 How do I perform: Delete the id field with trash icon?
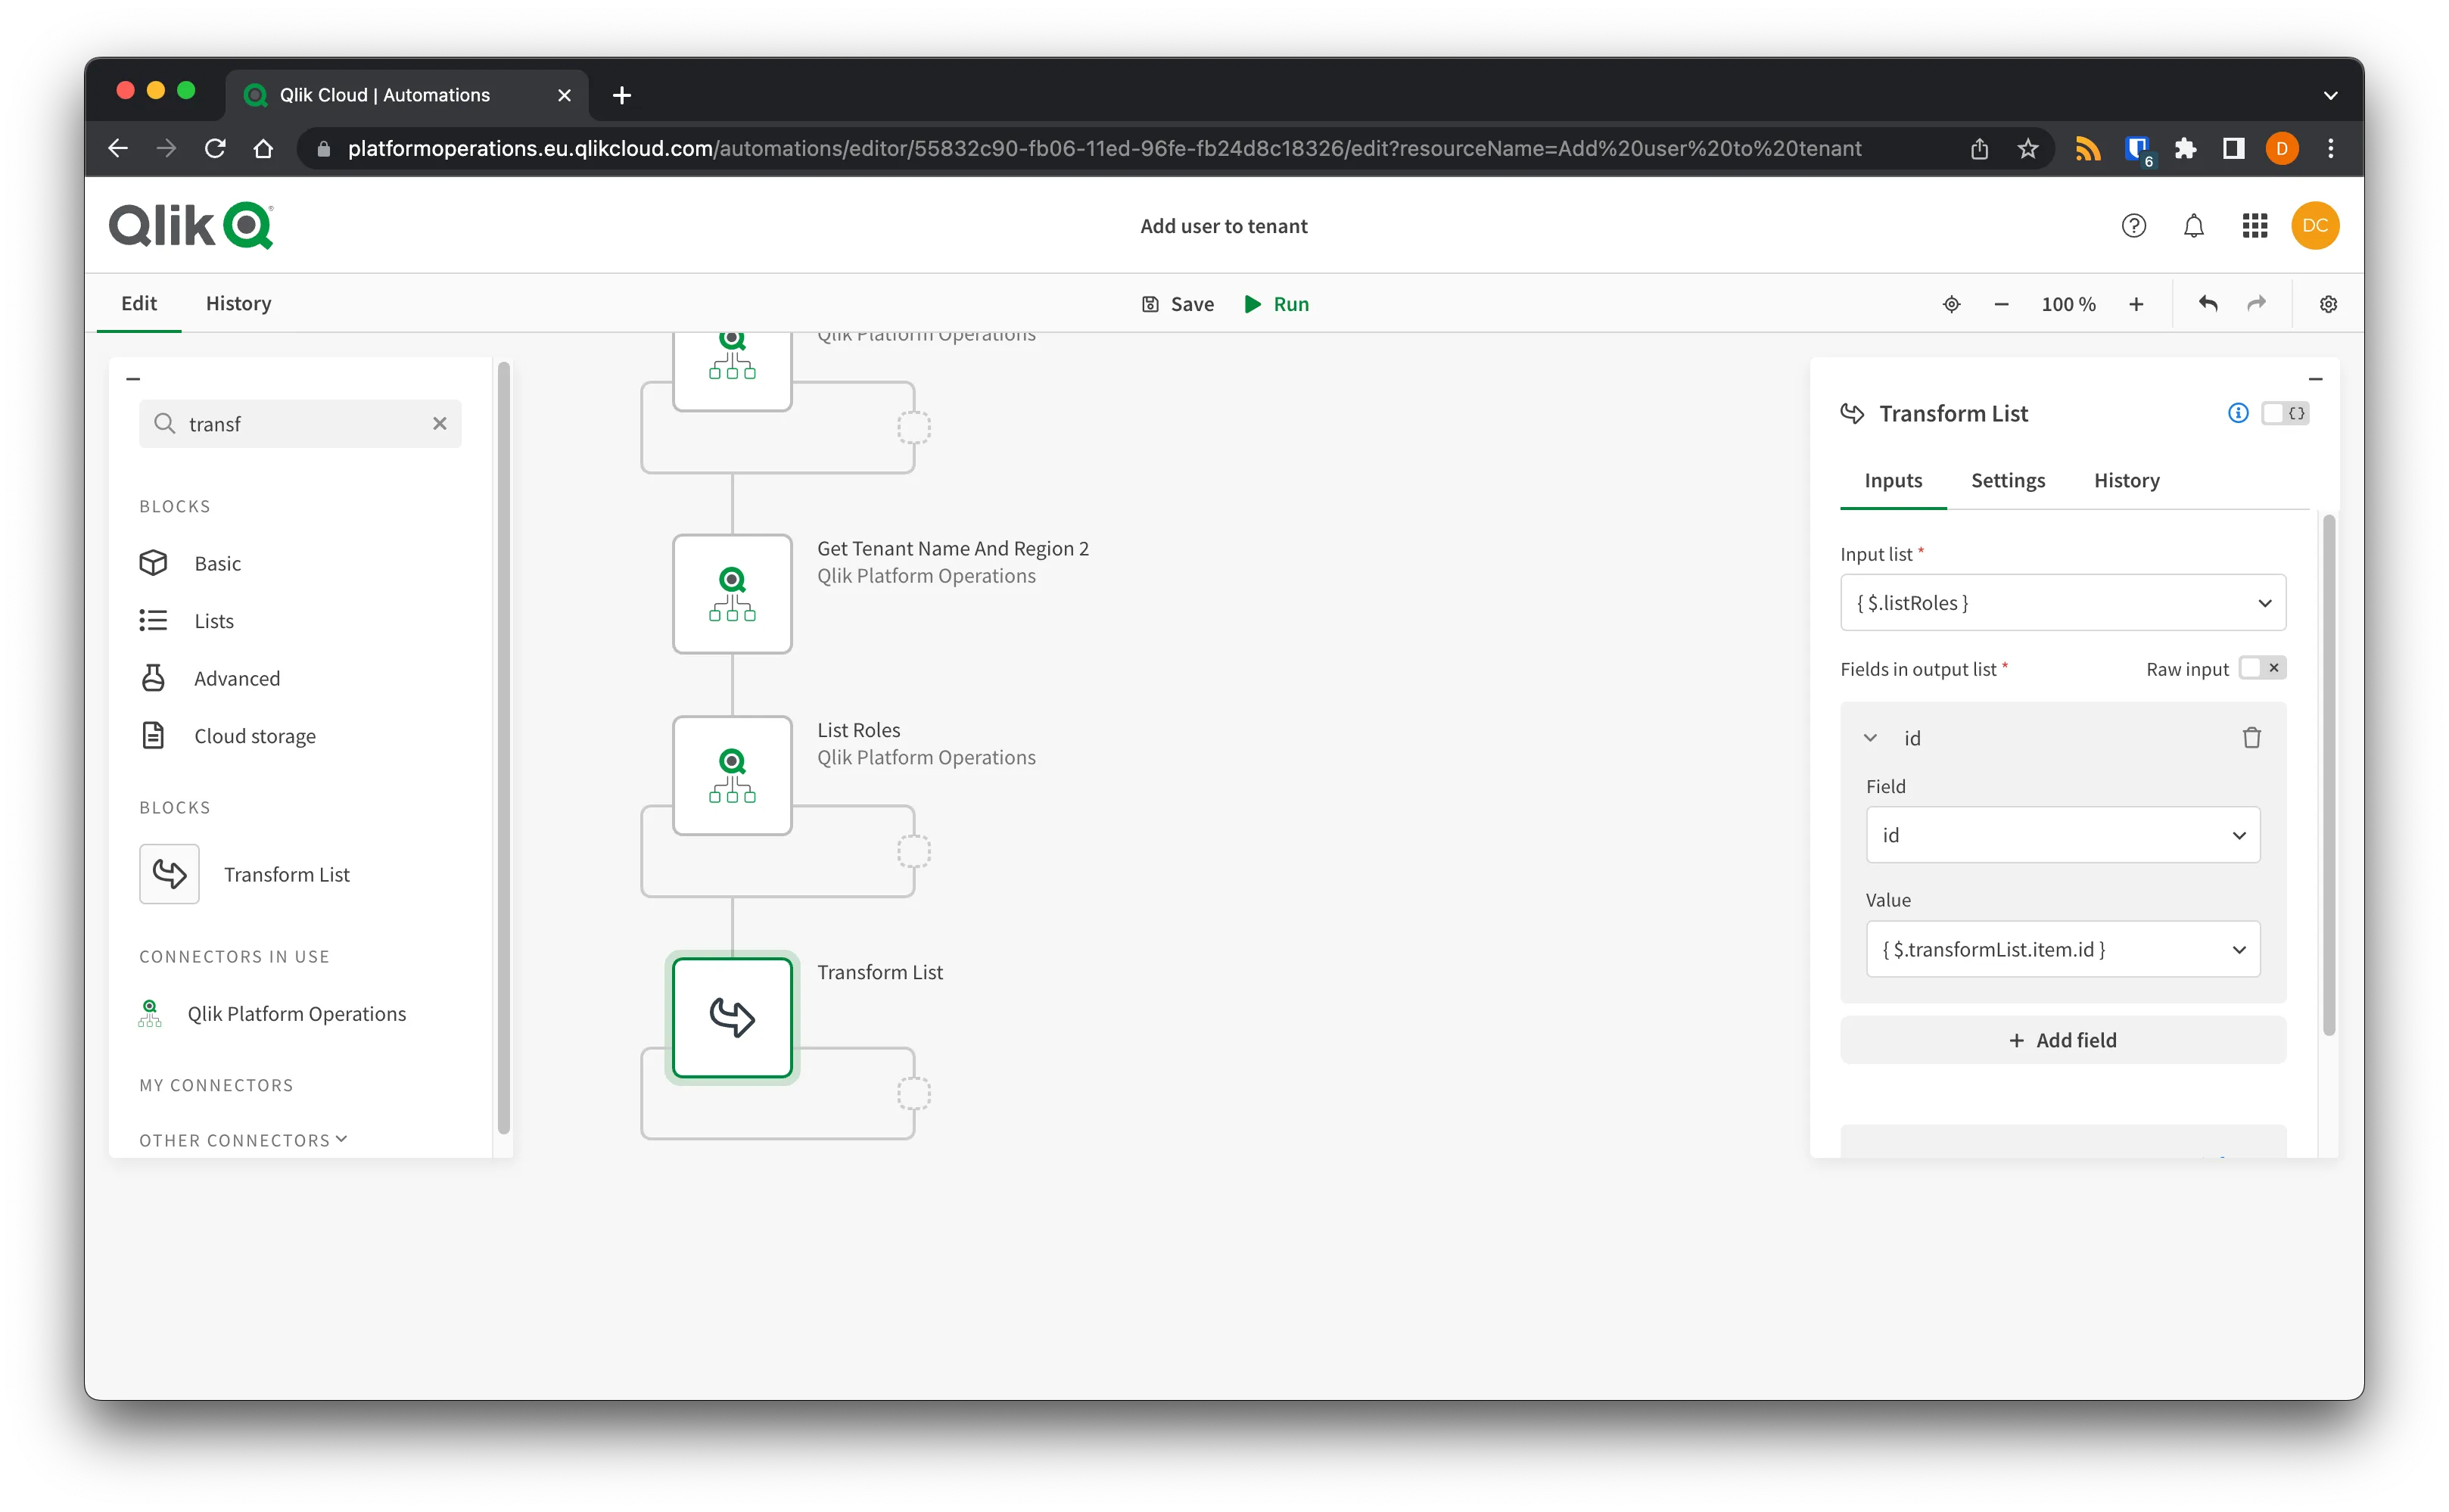point(2253,739)
